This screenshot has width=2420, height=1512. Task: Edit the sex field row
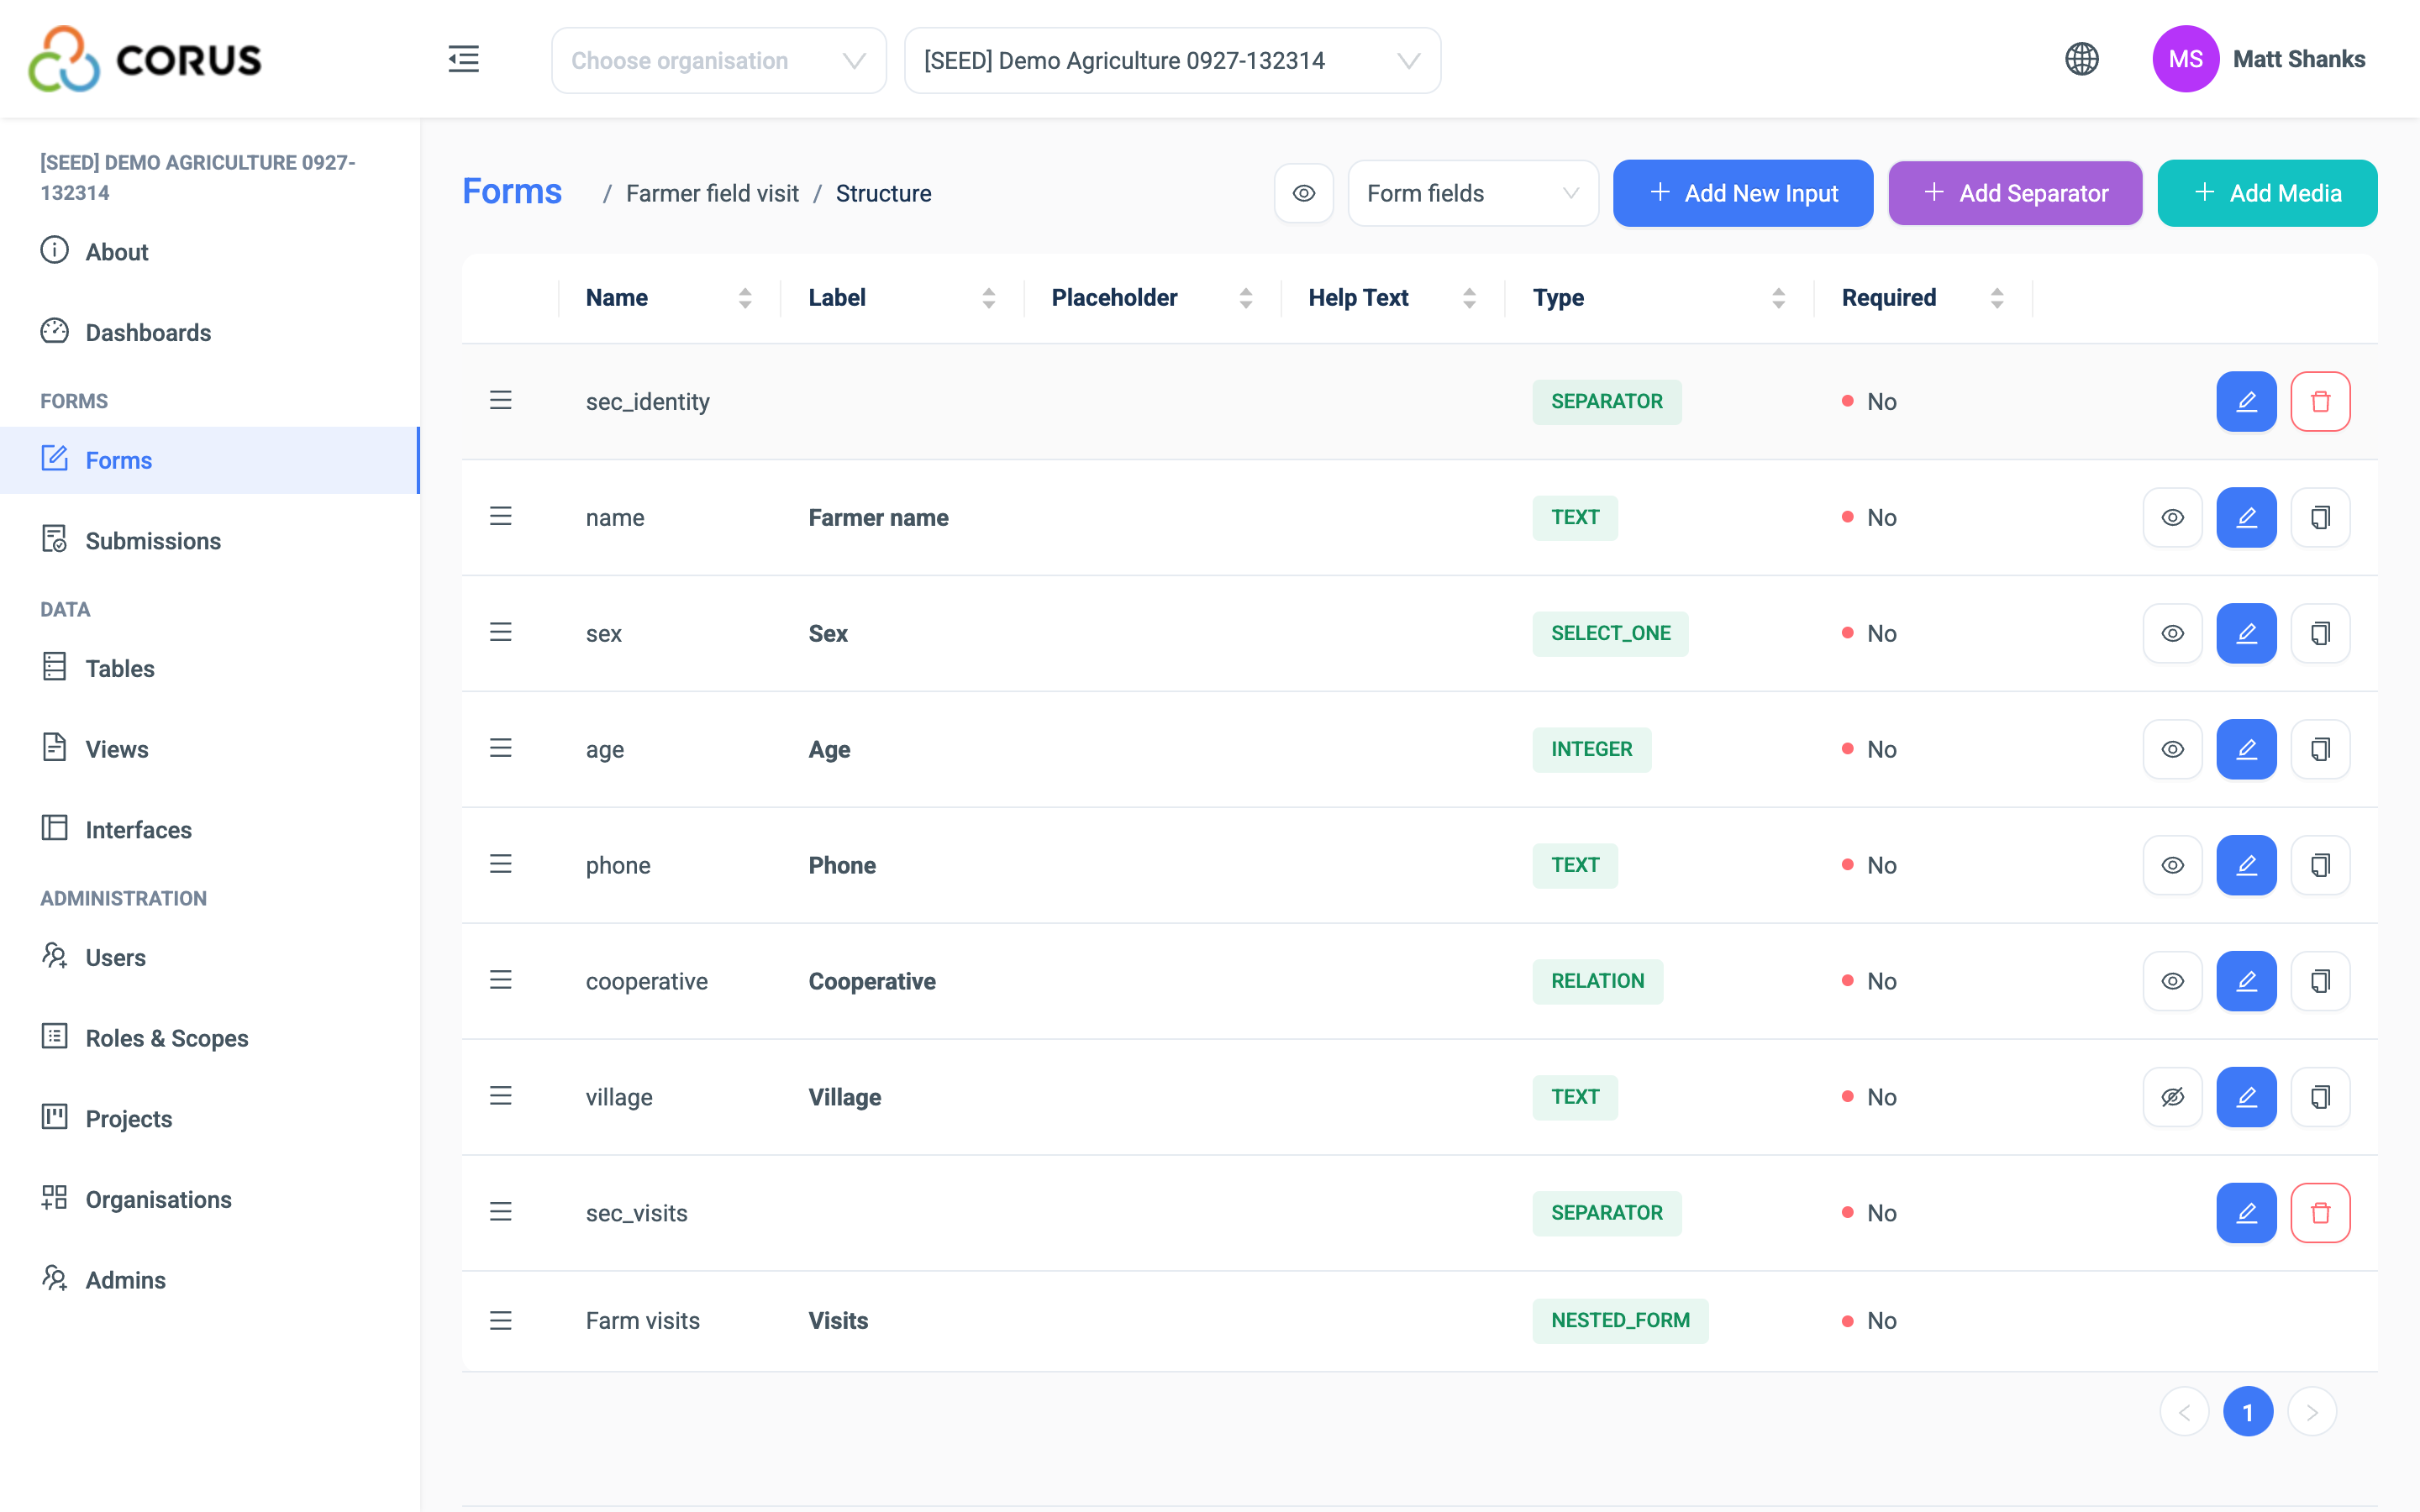(x=2246, y=633)
